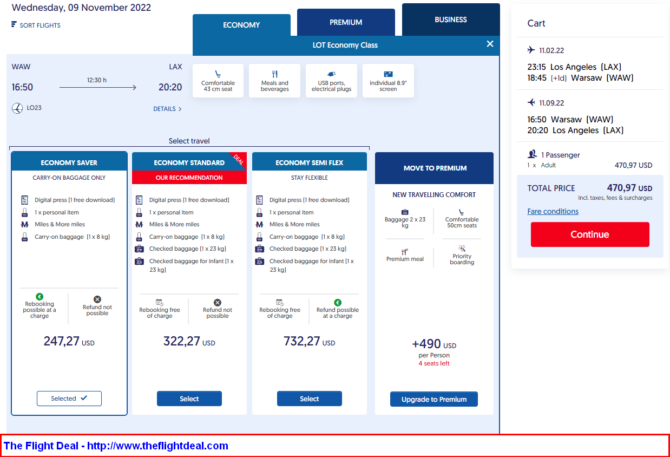Click the Economy Saver rebooking green icon
The height and width of the screenshot is (457, 670).
tap(39, 296)
